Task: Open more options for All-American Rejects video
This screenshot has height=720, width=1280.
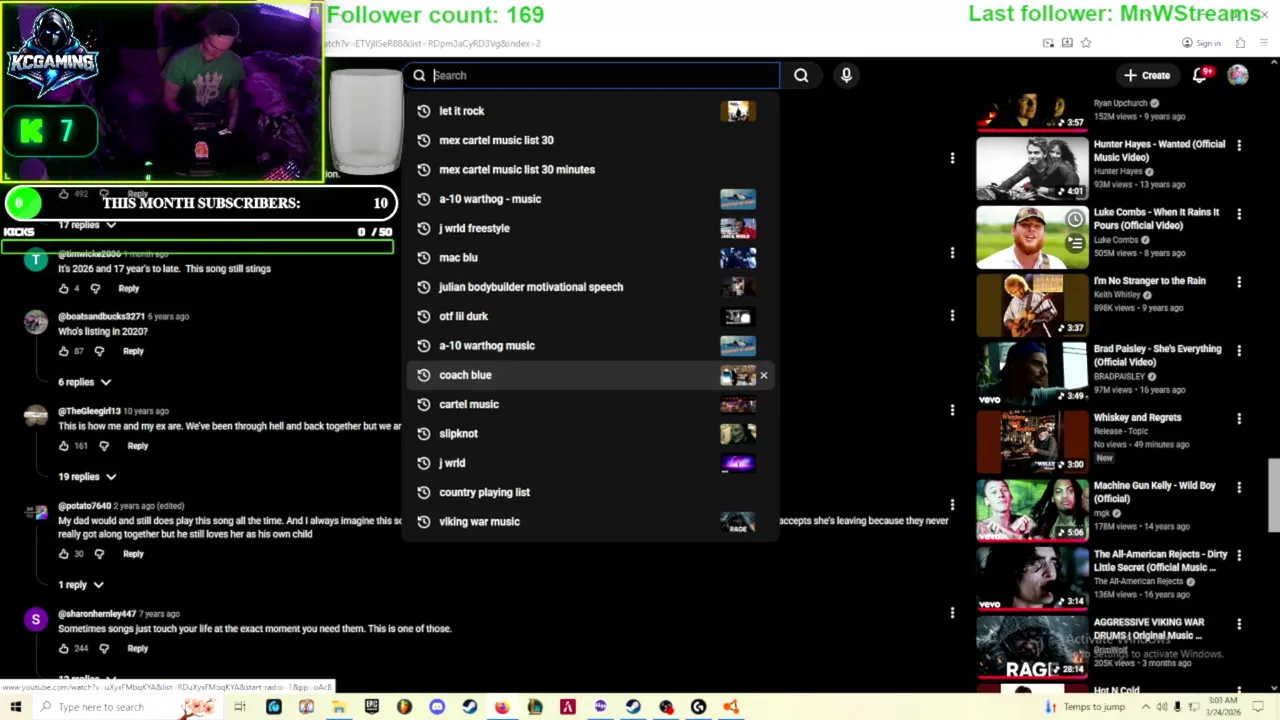Action: (1239, 555)
